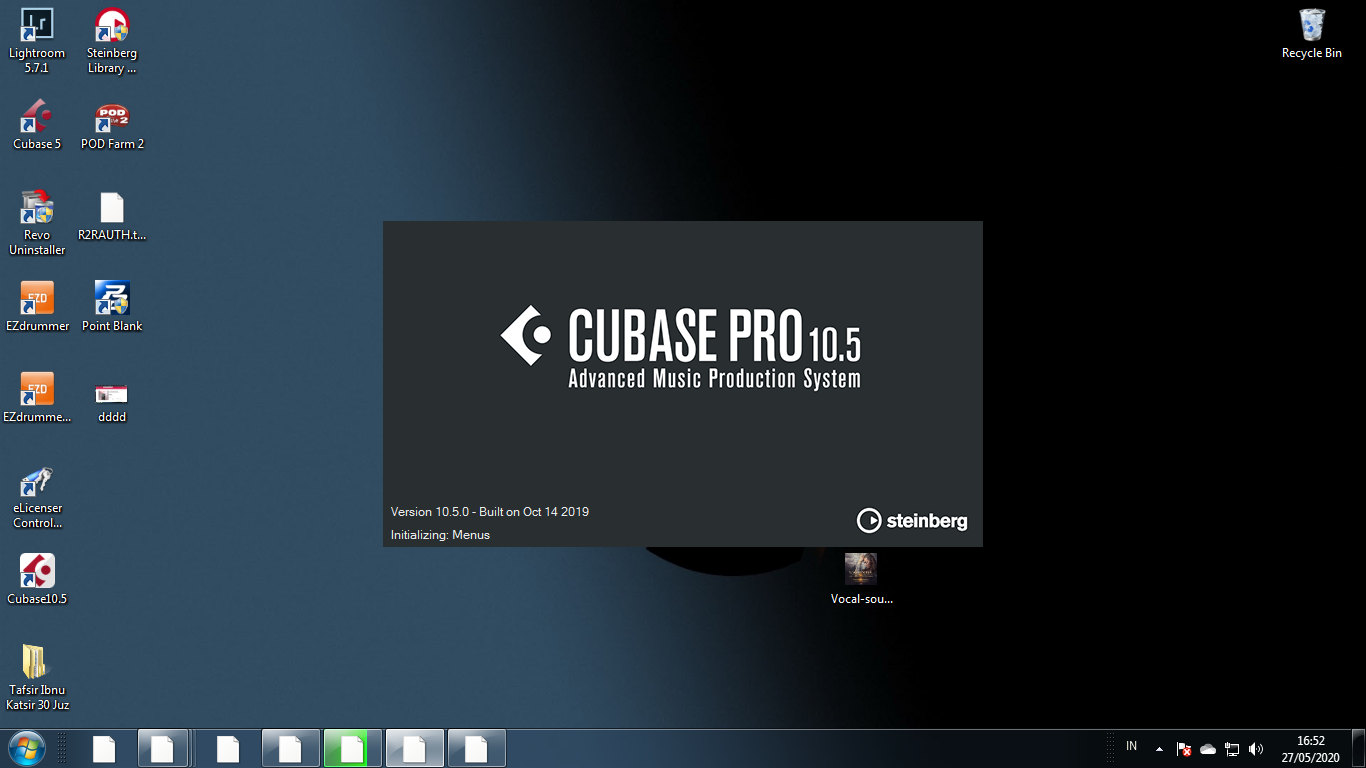
Task: Click the Version 10.5.0 build text
Action: (490, 512)
